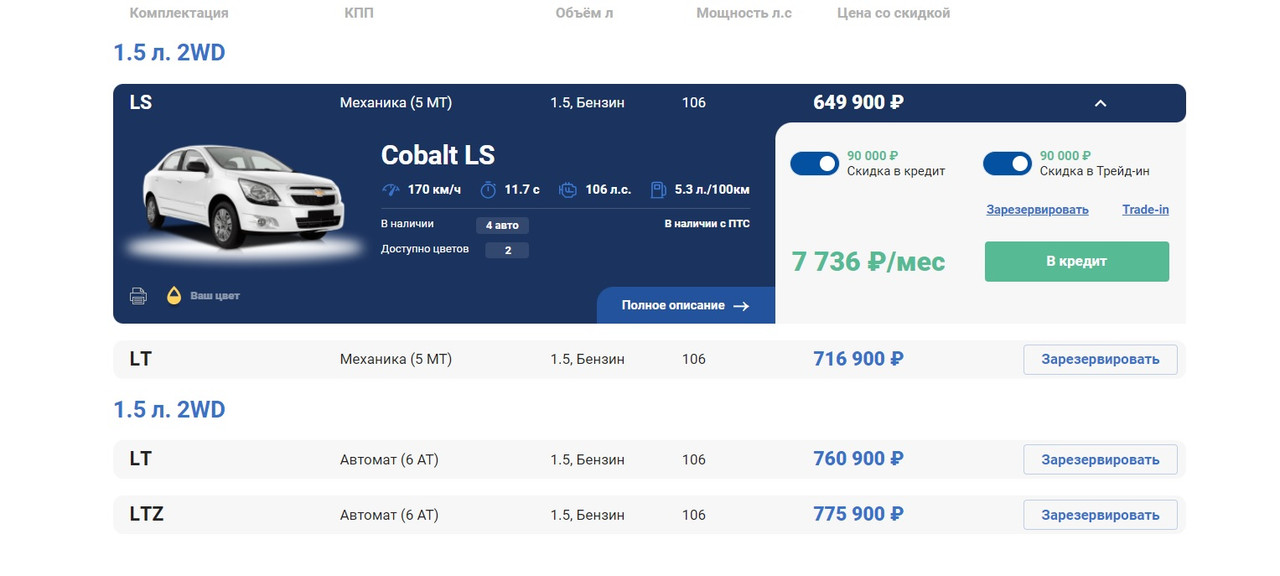Collapse the LS row with the chevron arrow
1280x576 pixels.
pos(1100,103)
